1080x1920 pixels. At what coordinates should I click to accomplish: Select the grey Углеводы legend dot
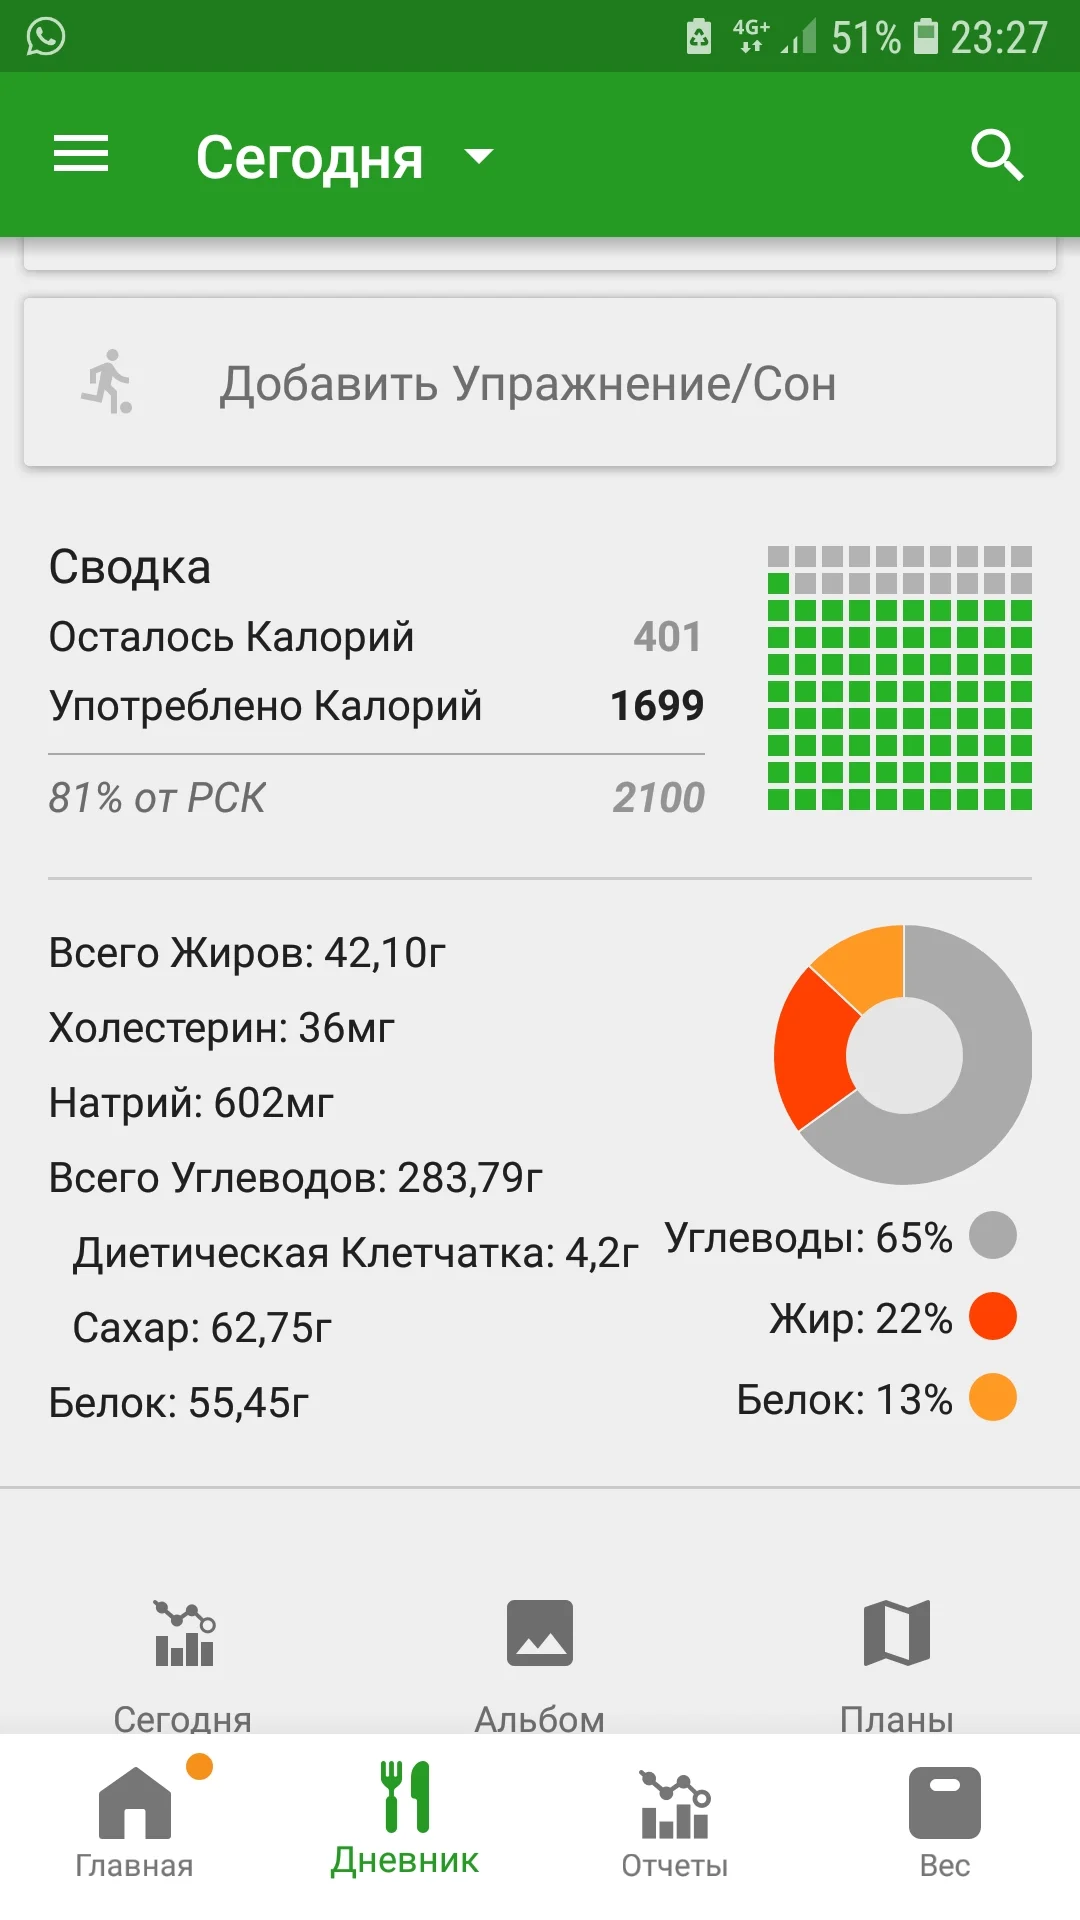tap(993, 1236)
